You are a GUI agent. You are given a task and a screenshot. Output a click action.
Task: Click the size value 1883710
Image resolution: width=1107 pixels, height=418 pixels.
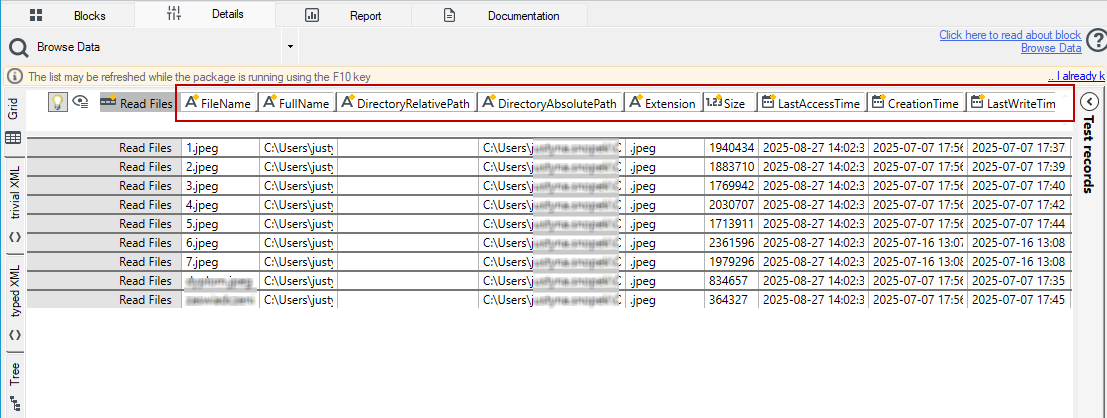click(x=731, y=167)
